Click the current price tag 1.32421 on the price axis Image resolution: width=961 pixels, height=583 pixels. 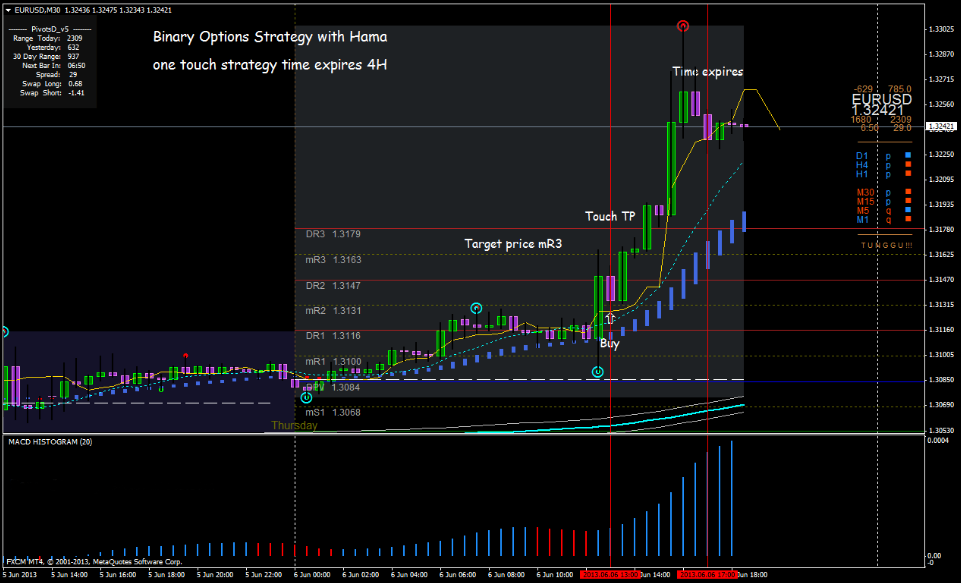click(x=941, y=127)
